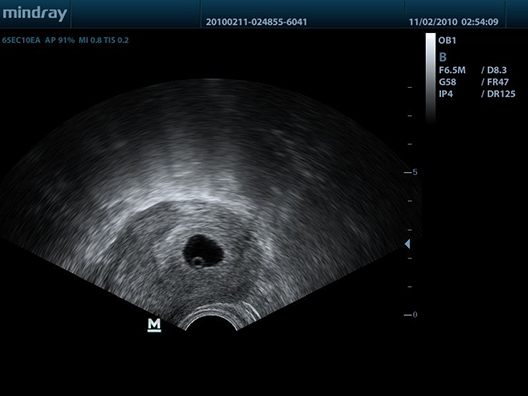This screenshot has height=396, width=528.
Task: Click the IP4 image processing value
Action: click(x=446, y=94)
